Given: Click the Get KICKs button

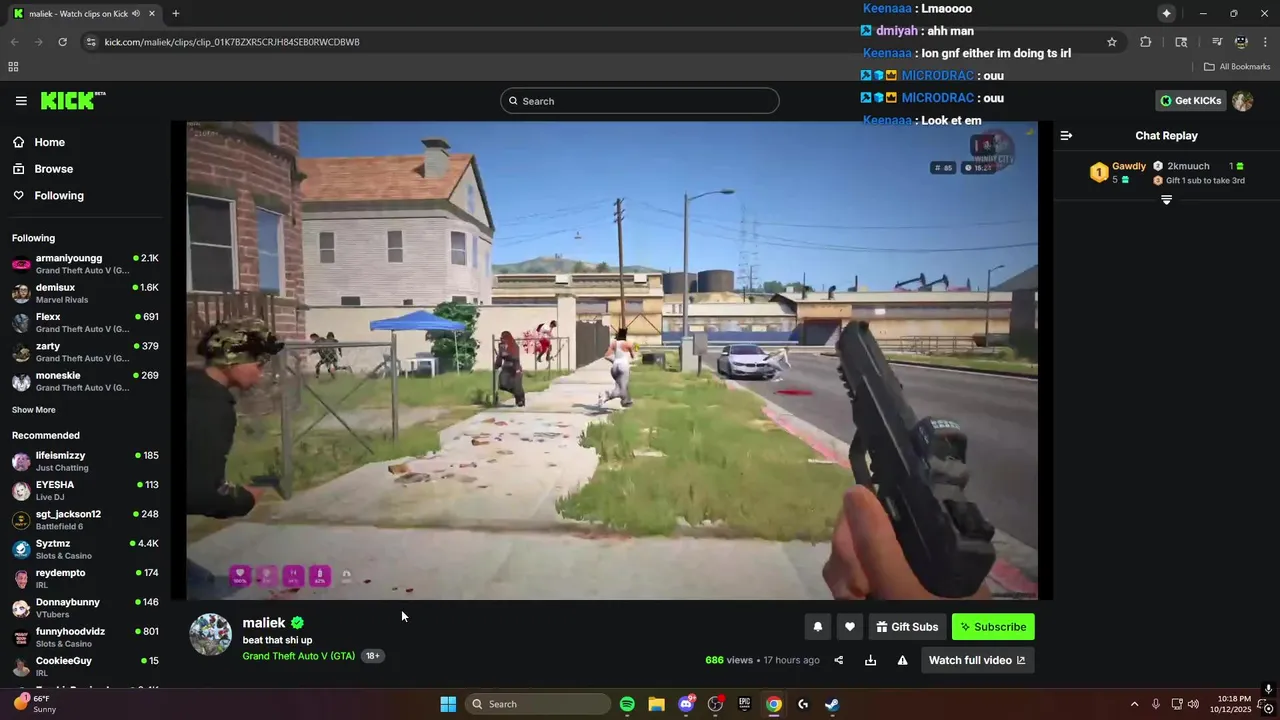Looking at the screenshot, I should point(1190,101).
